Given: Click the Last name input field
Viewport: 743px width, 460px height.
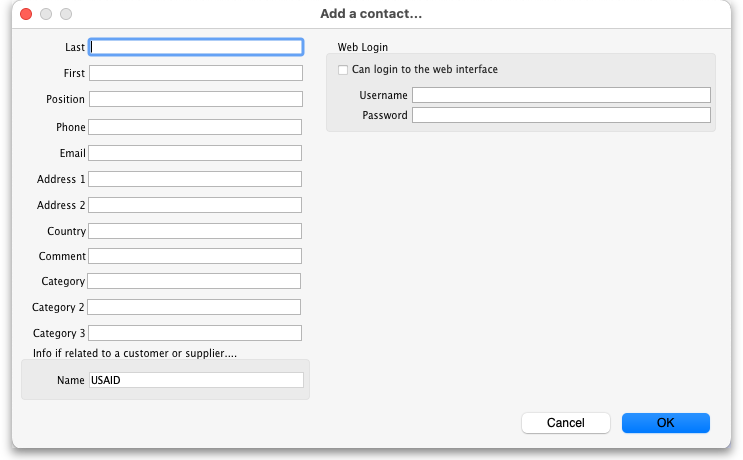Looking at the screenshot, I should [196, 47].
